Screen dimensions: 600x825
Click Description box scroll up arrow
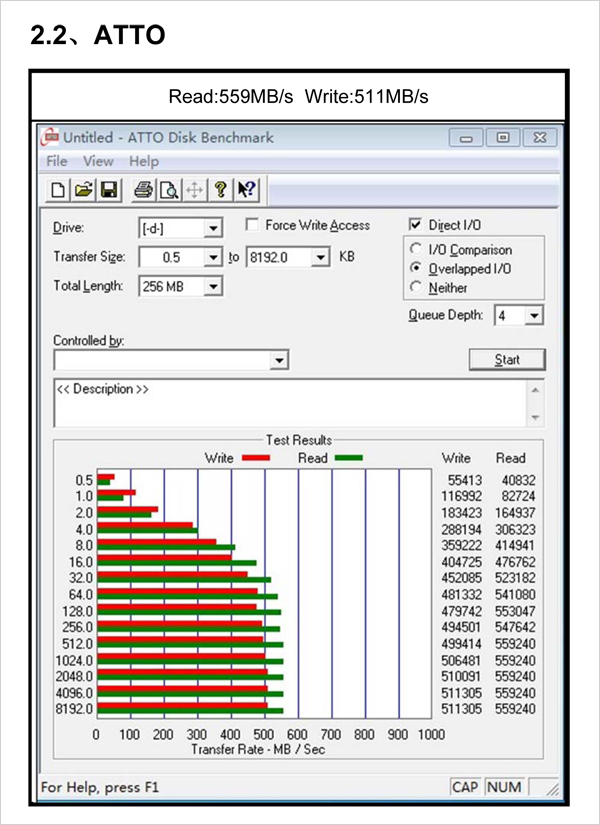click(536, 390)
